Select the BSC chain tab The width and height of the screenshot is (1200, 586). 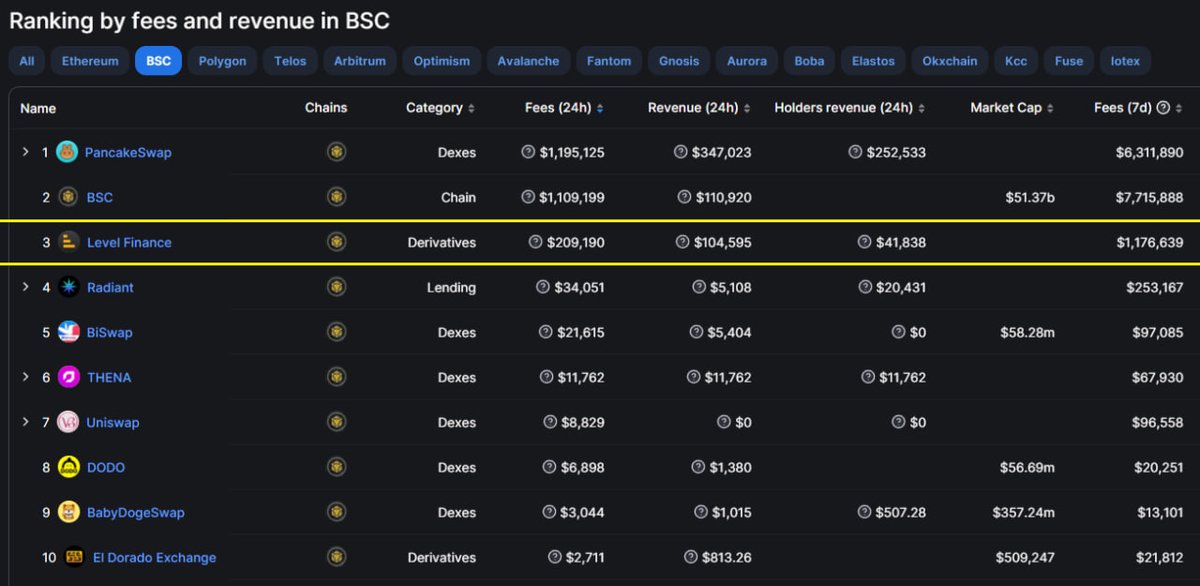pyautogui.click(x=158, y=61)
